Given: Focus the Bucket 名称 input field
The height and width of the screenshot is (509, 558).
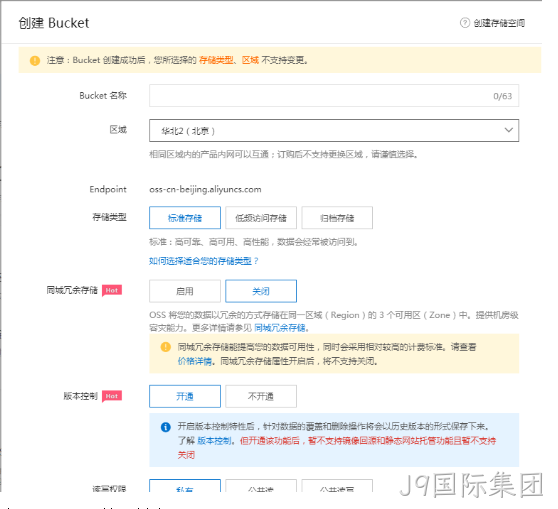Looking at the screenshot, I should (334, 96).
